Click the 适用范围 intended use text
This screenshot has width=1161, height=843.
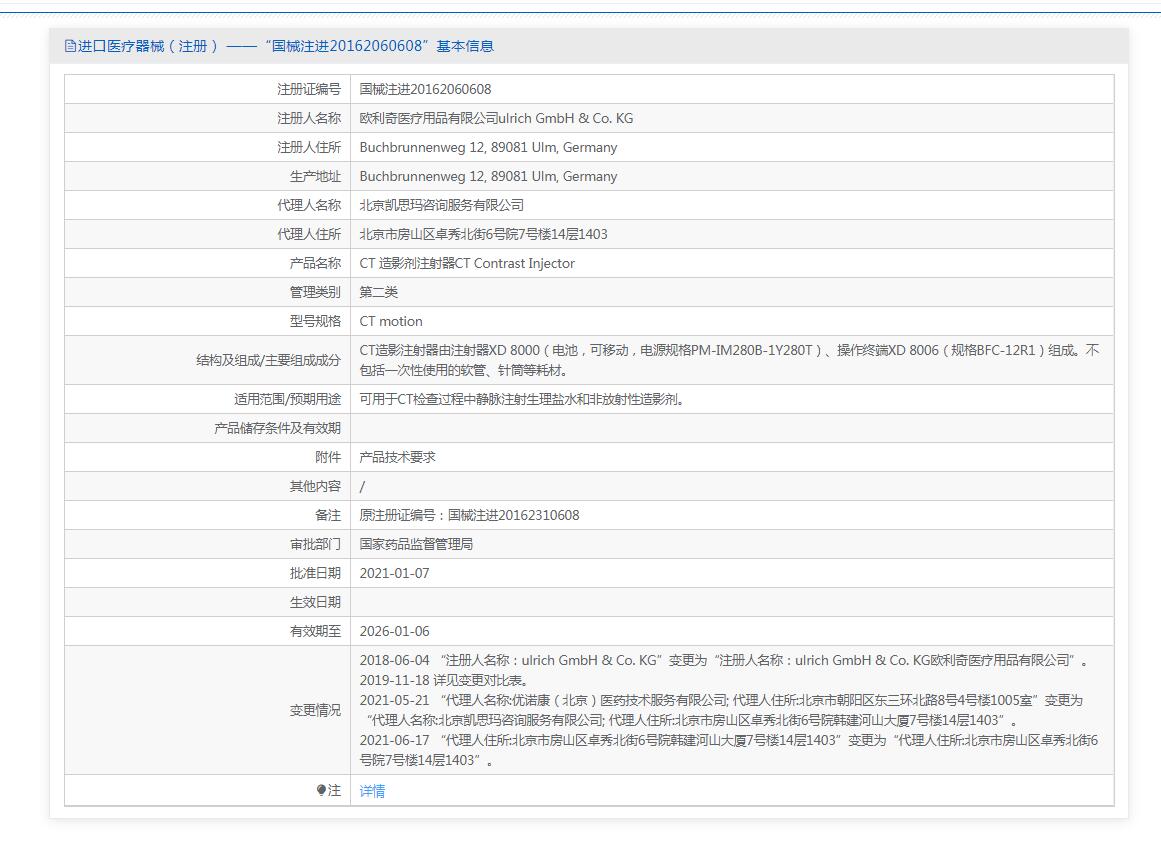point(522,399)
